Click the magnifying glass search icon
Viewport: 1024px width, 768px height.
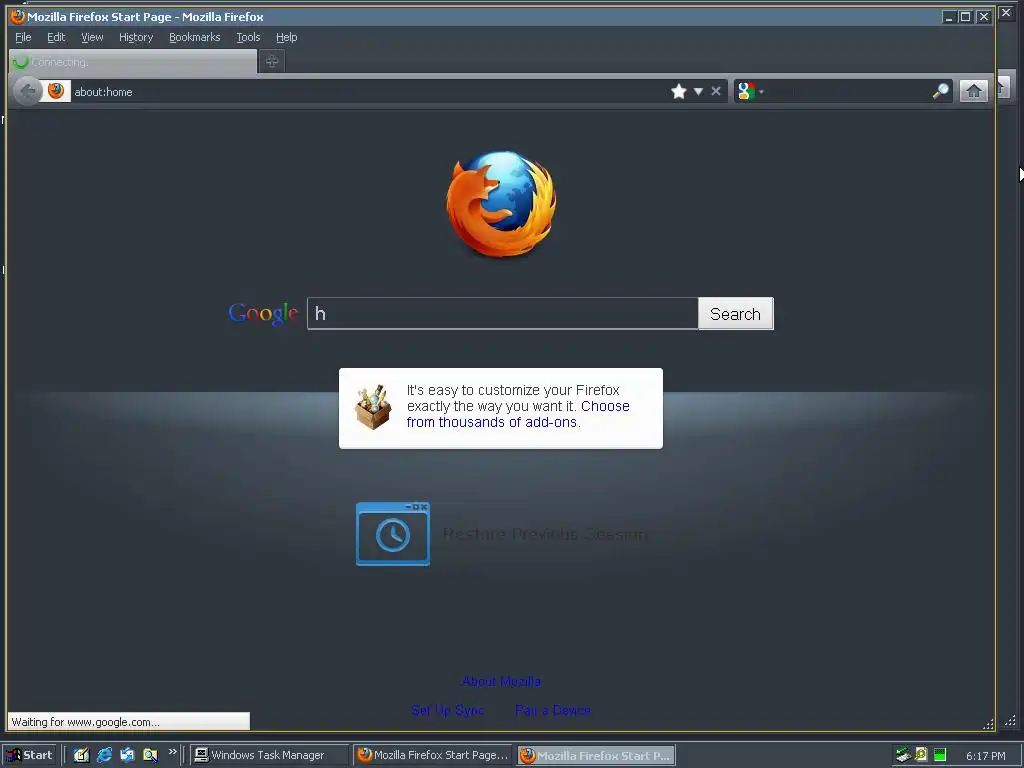(x=940, y=91)
